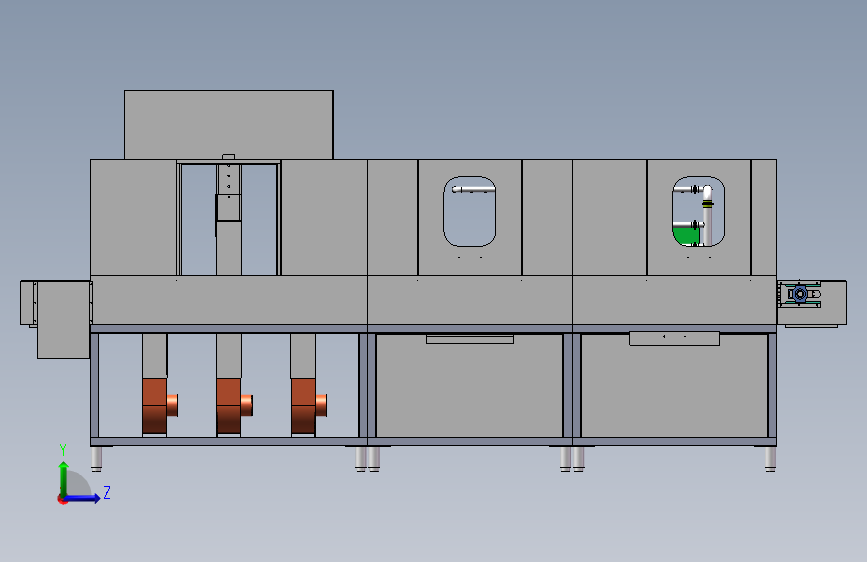Screen dimensions: 867x562
Task: Click the red X axis origin ball
Action: [62, 499]
